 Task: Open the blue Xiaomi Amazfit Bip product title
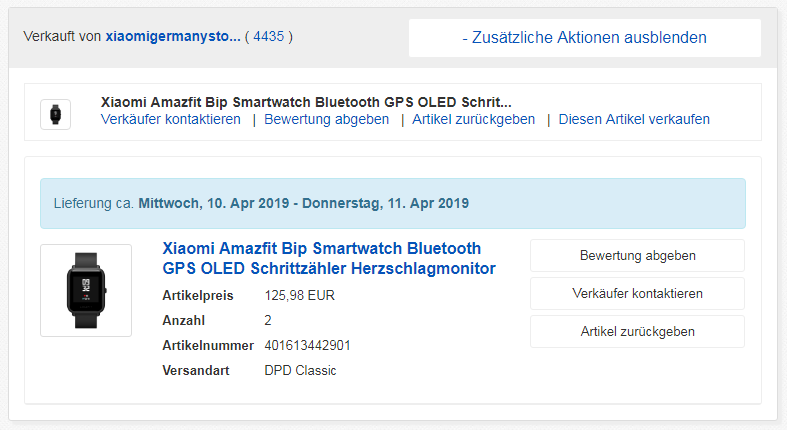329,258
